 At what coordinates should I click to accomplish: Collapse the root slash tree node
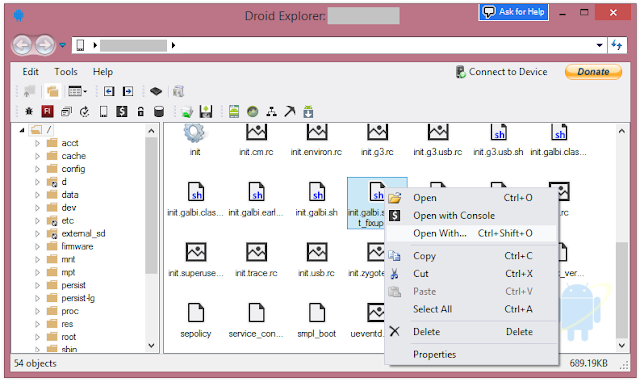pyautogui.click(x=22, y=130)
